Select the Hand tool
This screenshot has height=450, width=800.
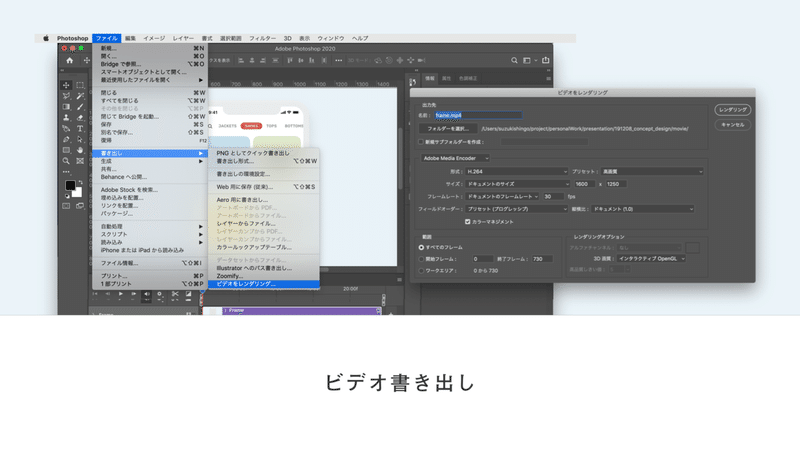click(x=80, y=150)
